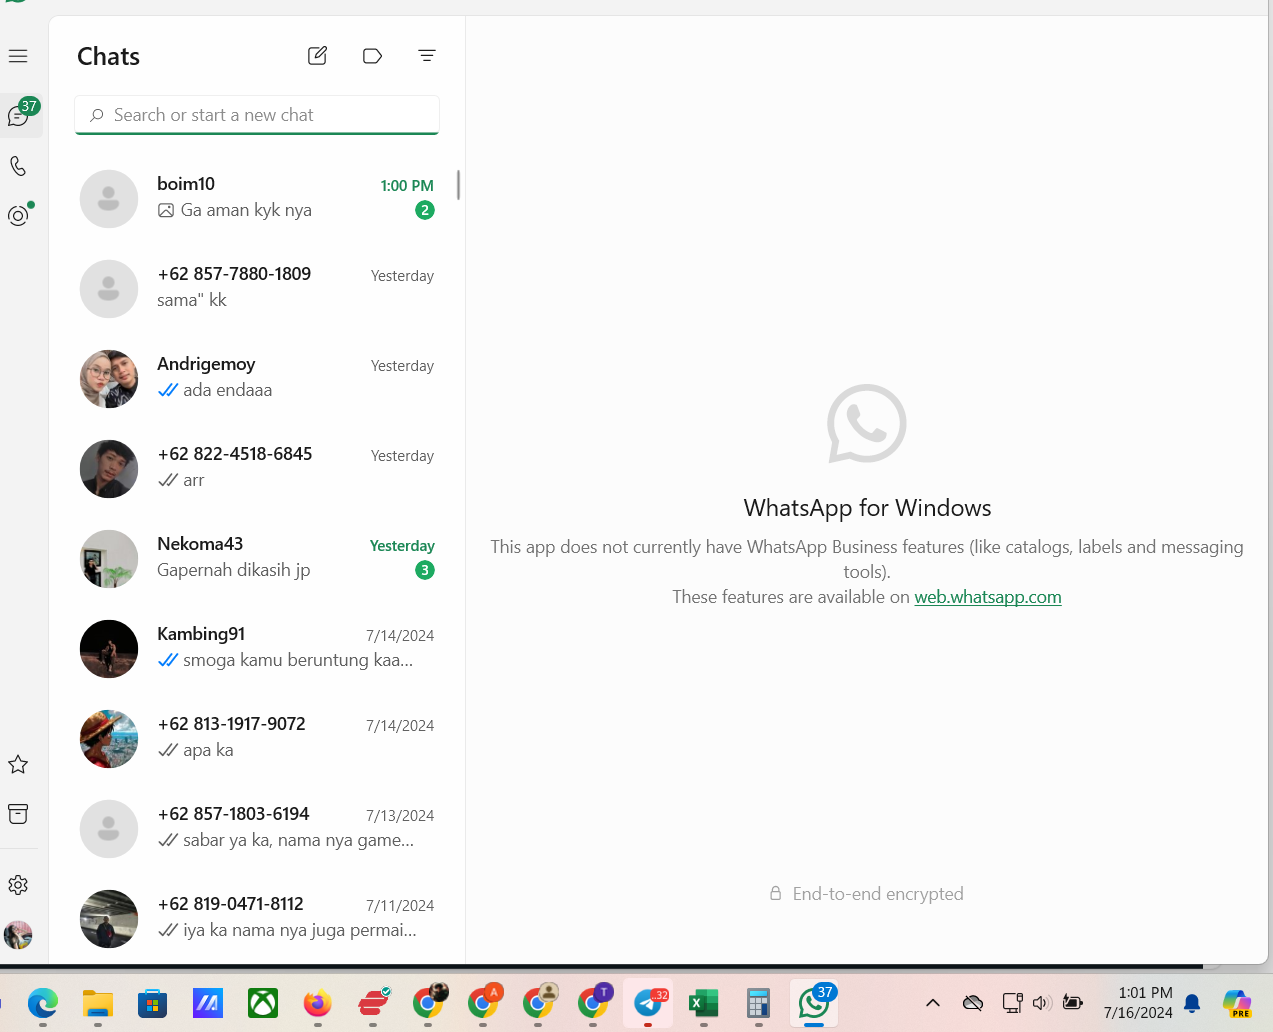The image size is (1273, 1032).
Task: Show hidden system tray icons
Action: click(x=933, y=1003)
